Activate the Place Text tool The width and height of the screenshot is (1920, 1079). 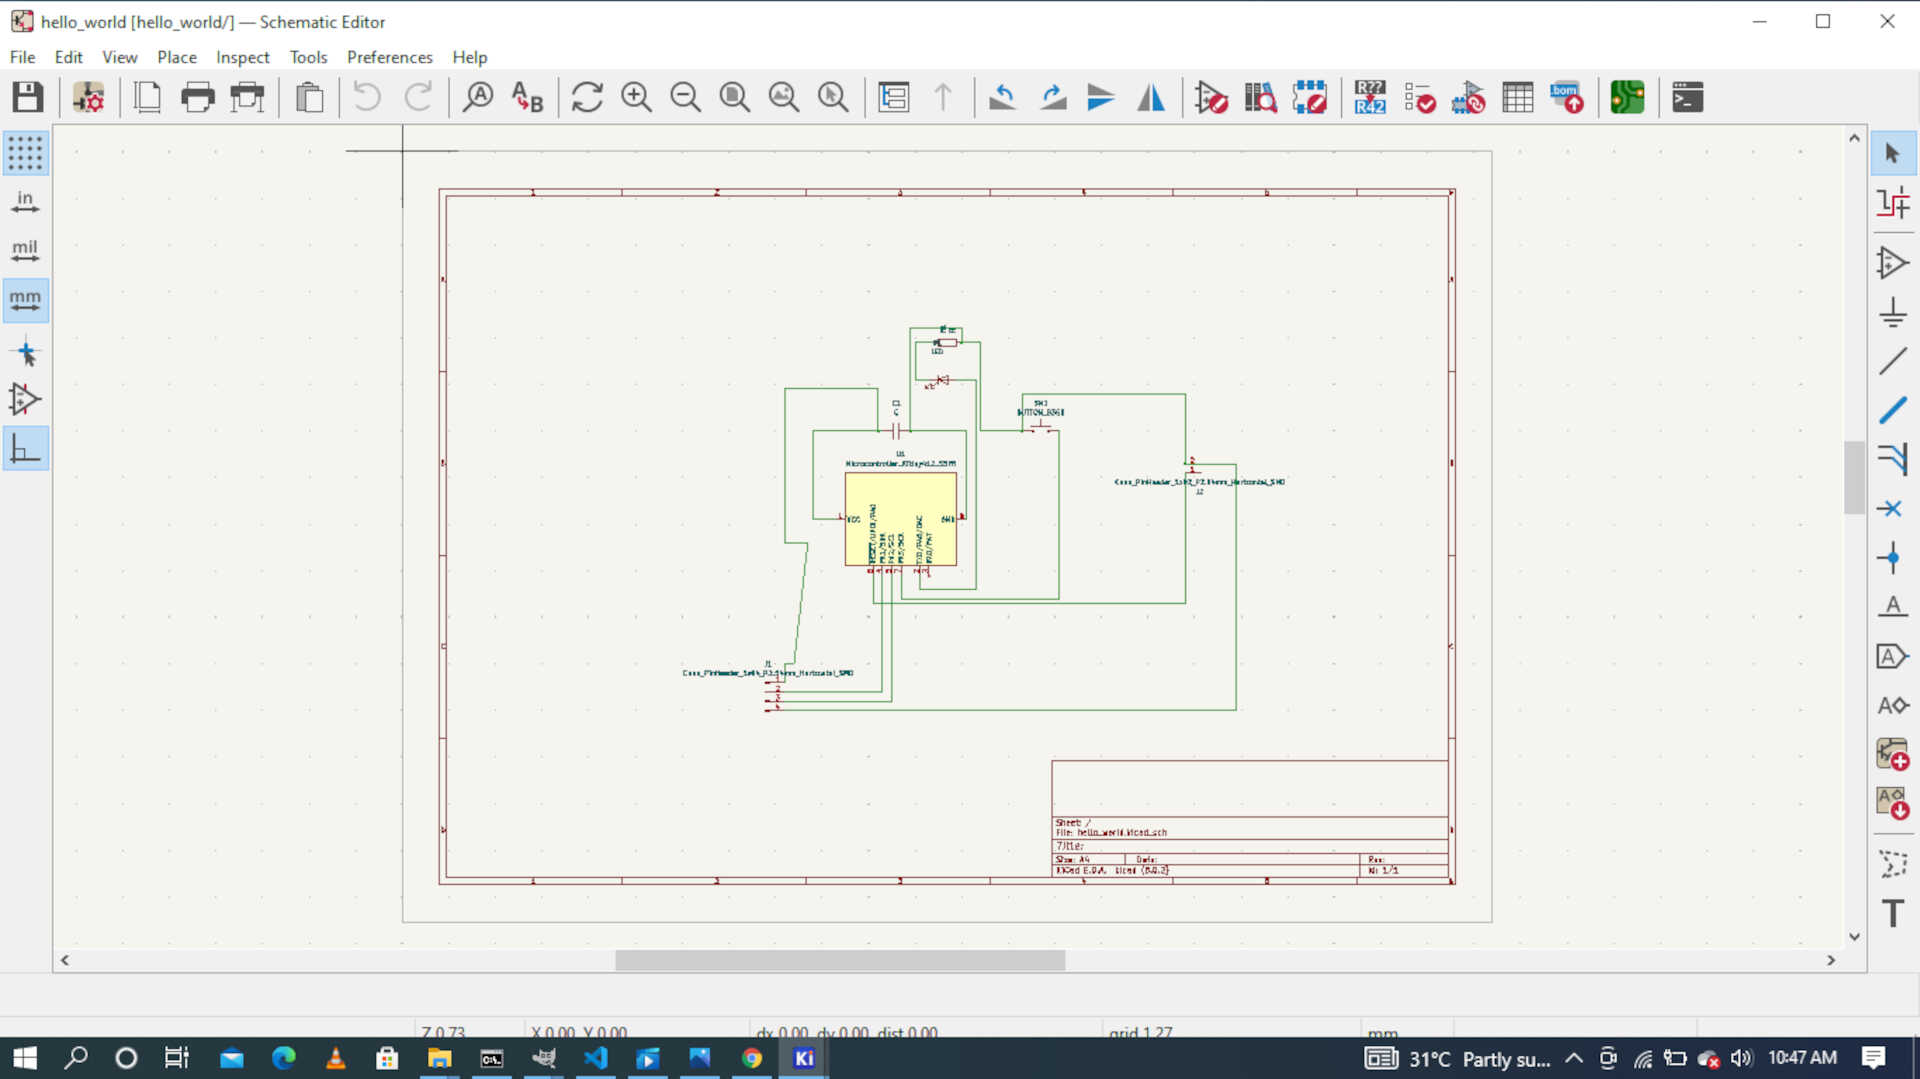1892,912
